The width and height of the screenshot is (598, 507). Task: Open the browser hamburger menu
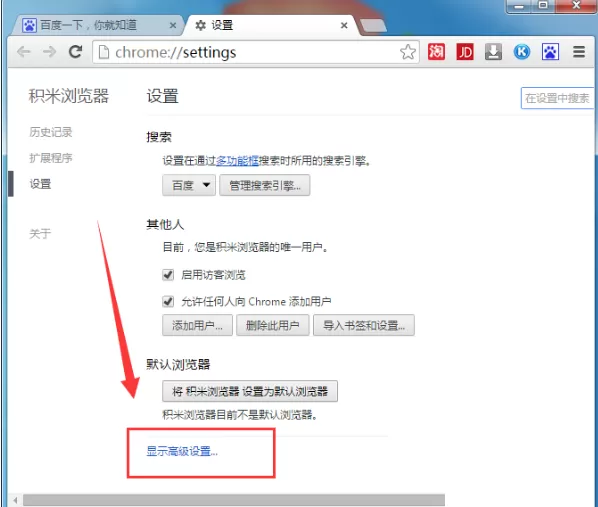[x=579, y=52]
